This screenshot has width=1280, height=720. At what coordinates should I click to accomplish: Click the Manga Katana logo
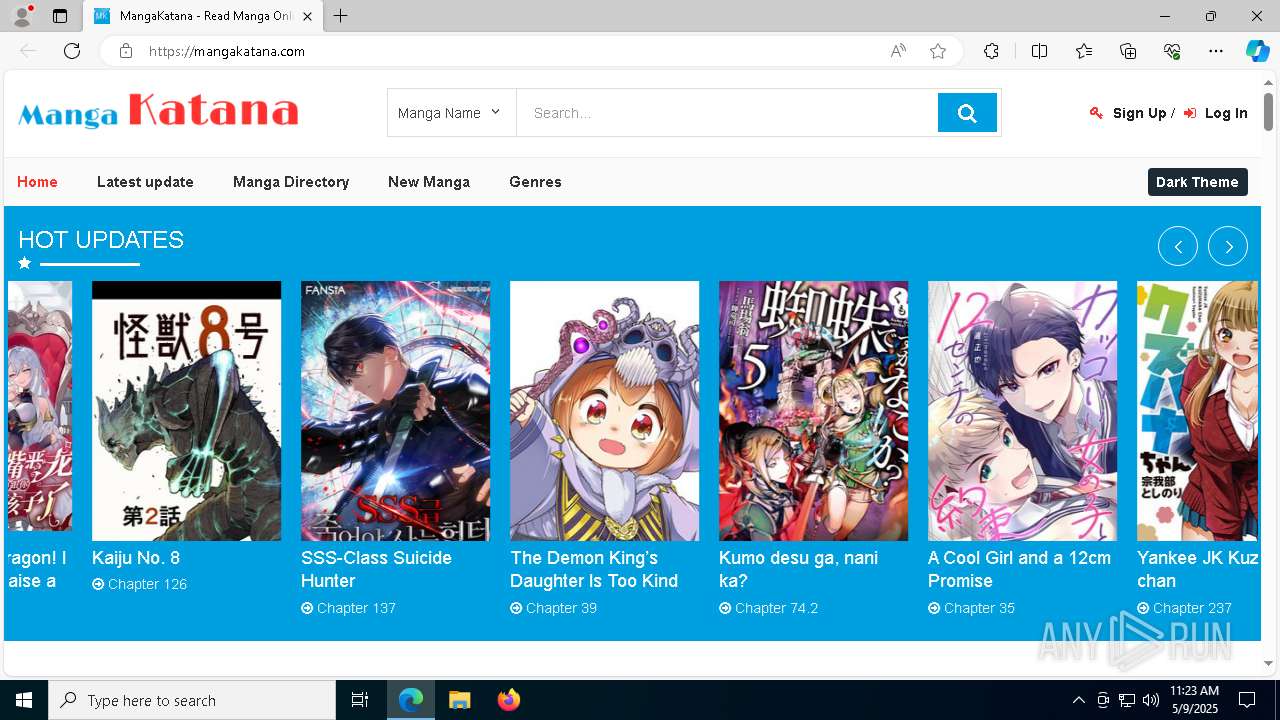(158, 111)
